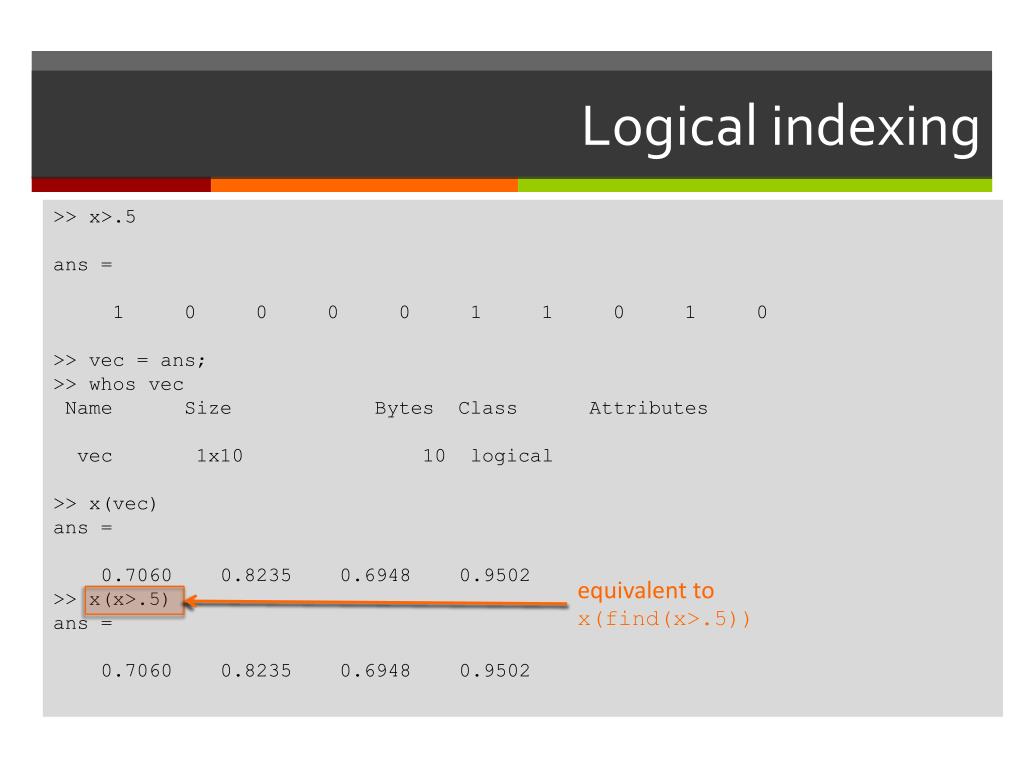This screenshot has width=1024, height=768.
Task: Click the "logical" class value
Action: click(x=511, y=456)
